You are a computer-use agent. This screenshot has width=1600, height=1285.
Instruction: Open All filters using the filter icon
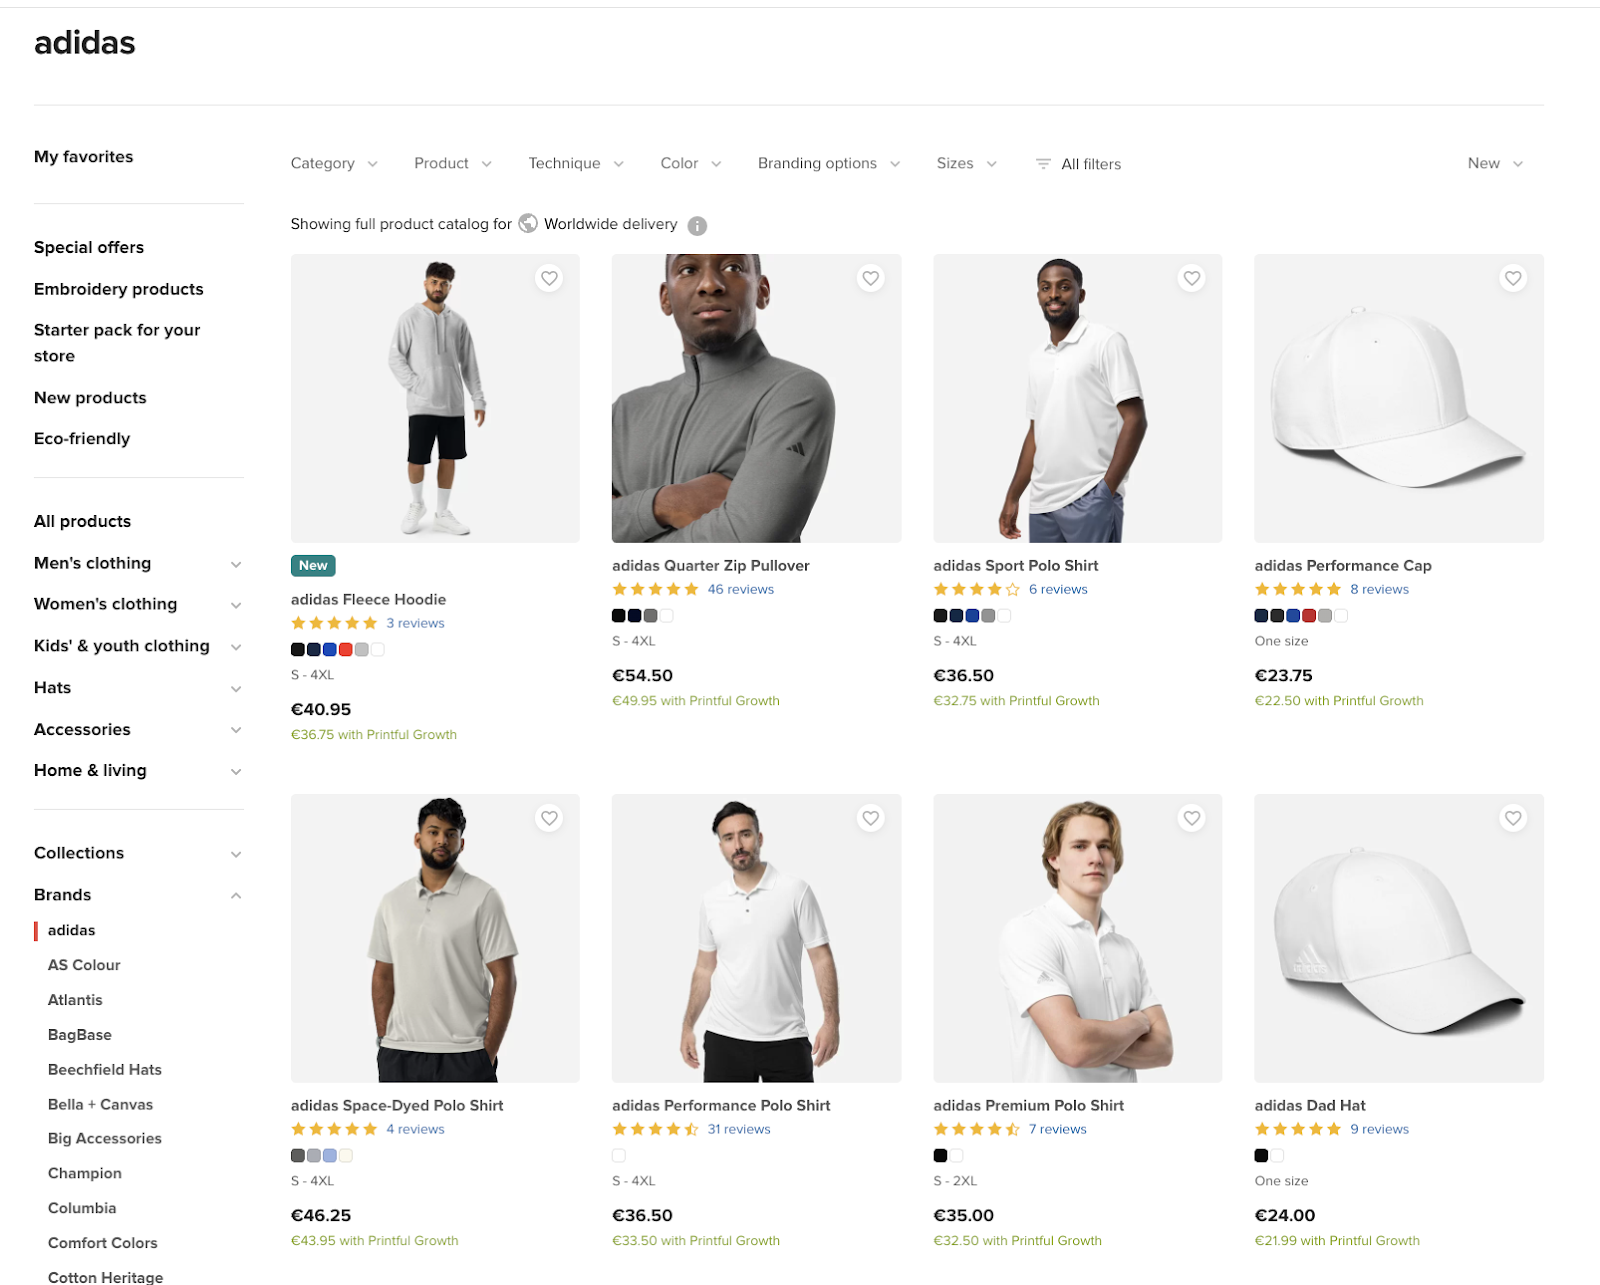(x=1043, y=164)
